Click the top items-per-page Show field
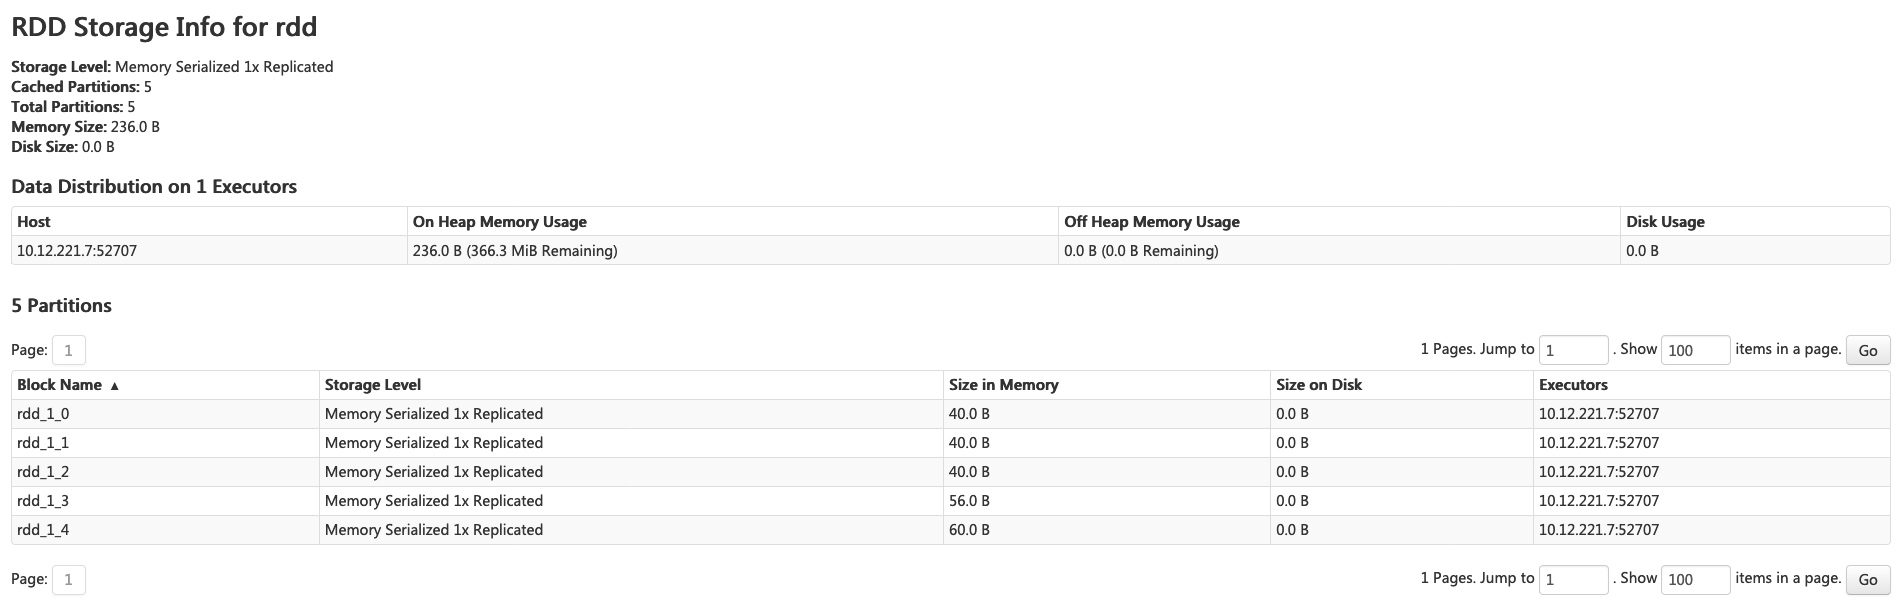 pos(1694,350)
